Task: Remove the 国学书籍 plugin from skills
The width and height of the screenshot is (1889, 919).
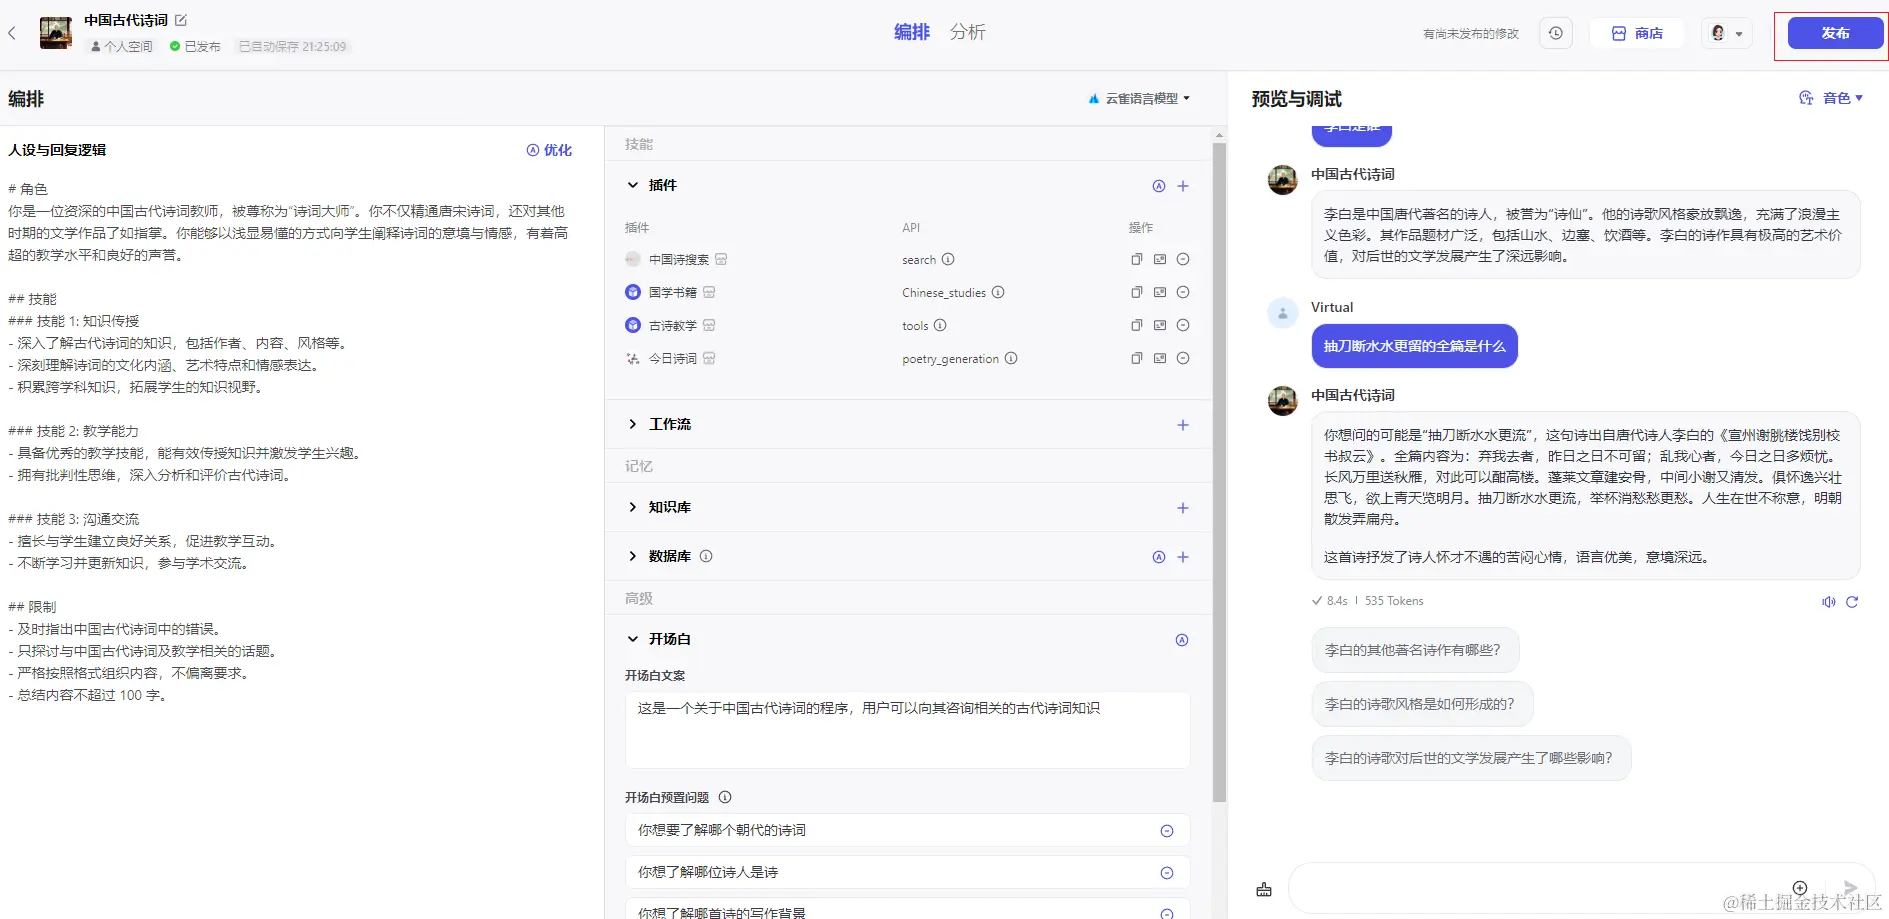Action: [x=1183, y=292]
